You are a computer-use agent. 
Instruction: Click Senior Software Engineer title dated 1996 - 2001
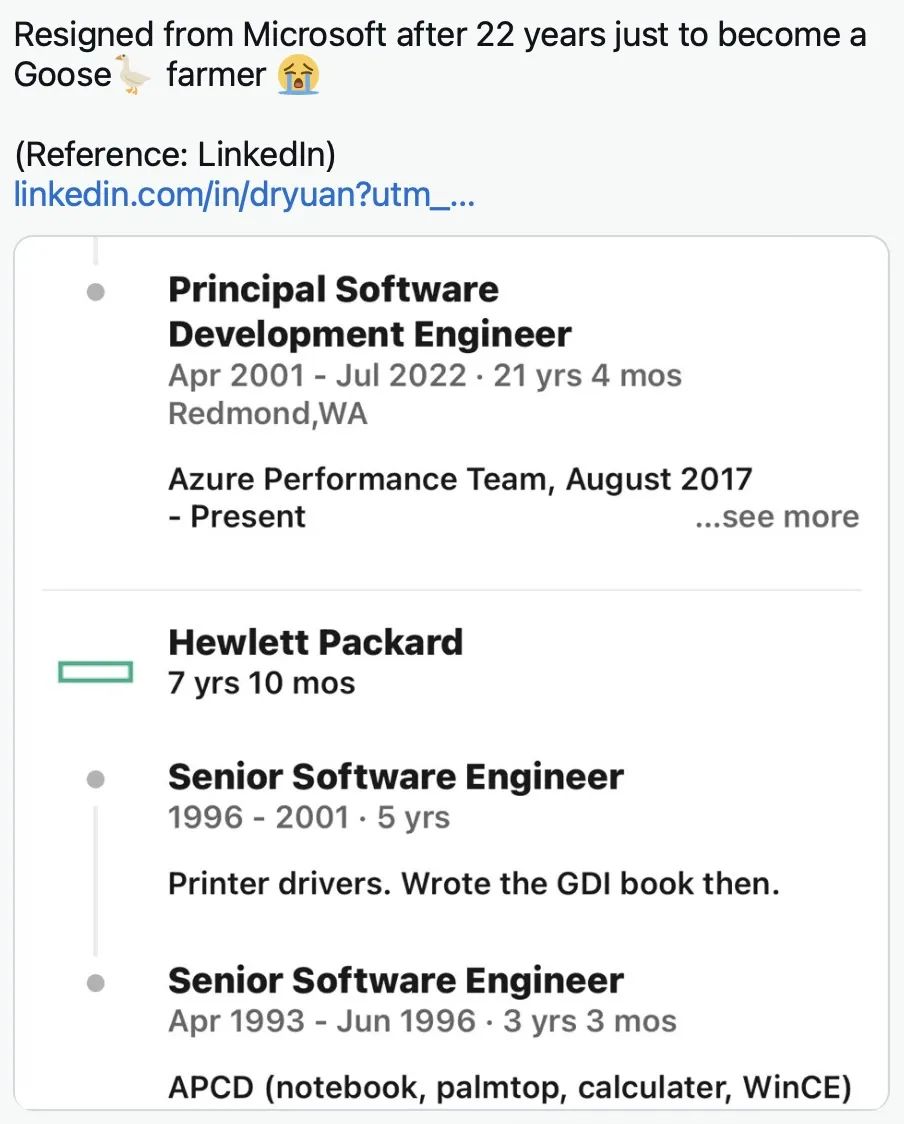click(x=395, y=777)
